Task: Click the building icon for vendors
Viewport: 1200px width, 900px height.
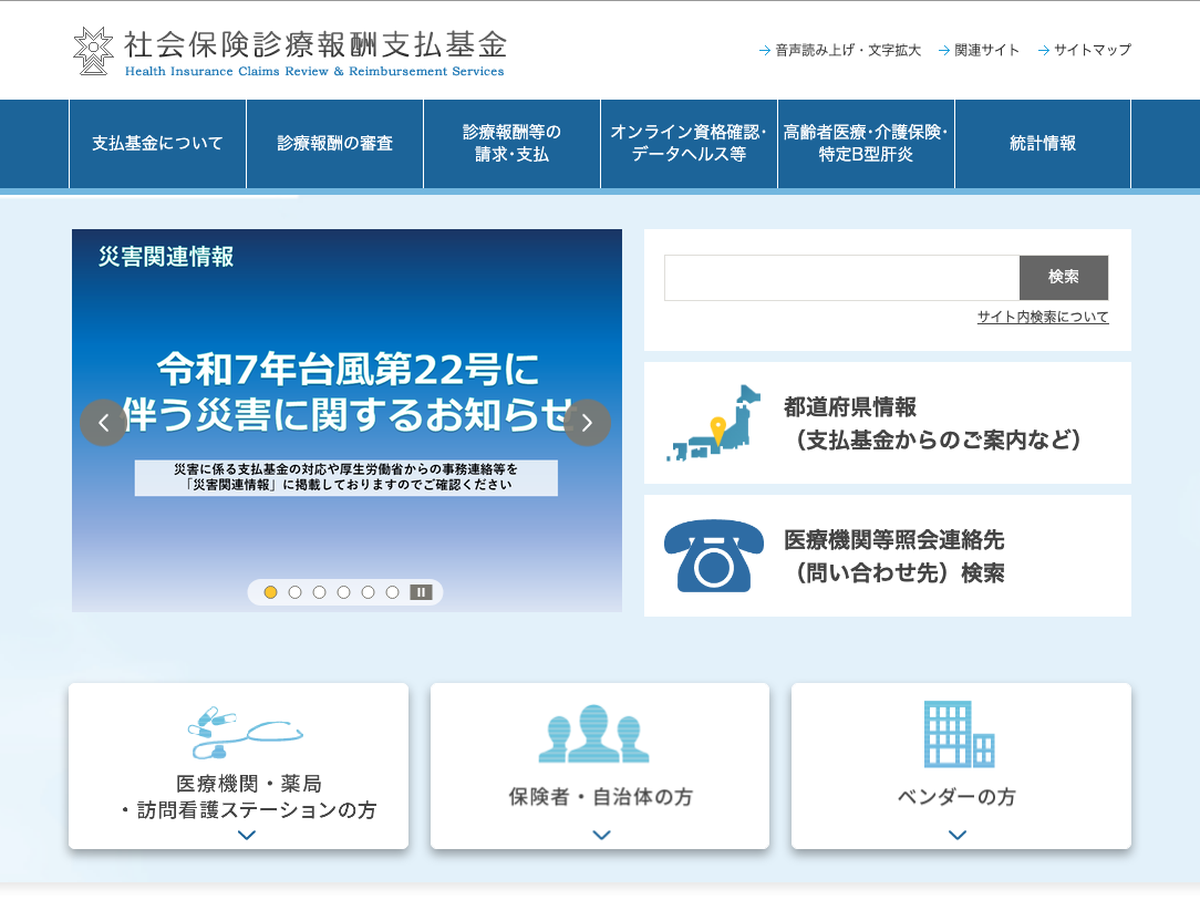Action: point(958,733)
